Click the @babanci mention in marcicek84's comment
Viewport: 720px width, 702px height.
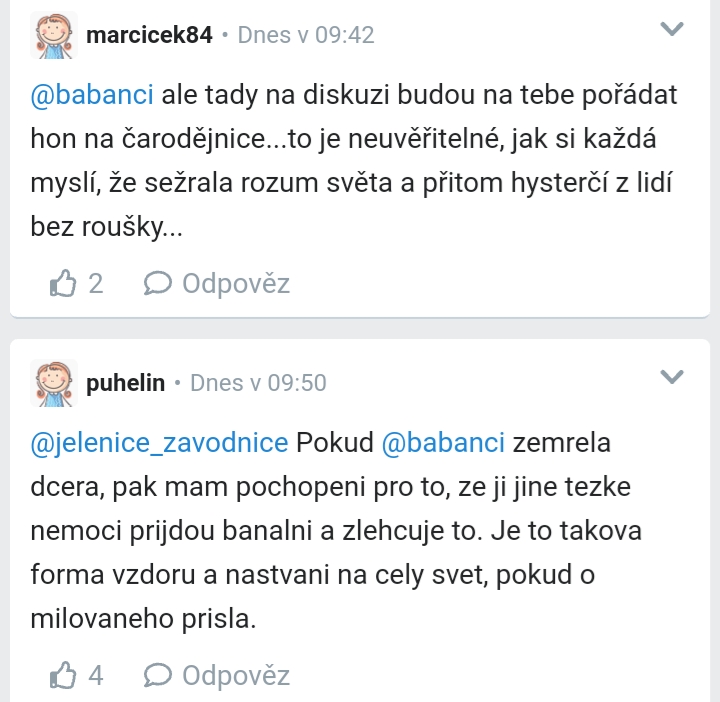92,97
